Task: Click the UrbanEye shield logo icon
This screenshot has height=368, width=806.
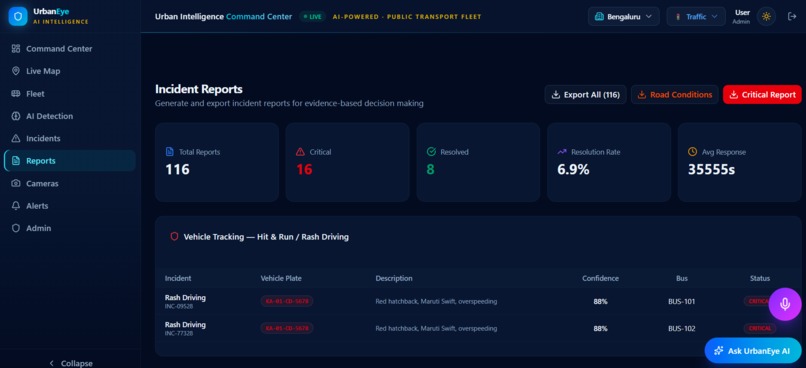Action: coord(18,16)
